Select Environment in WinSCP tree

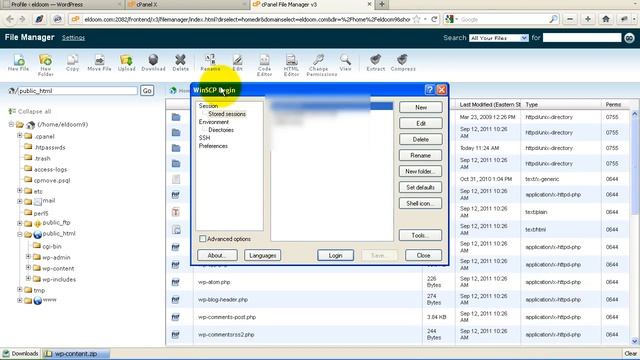click(213, 122)
